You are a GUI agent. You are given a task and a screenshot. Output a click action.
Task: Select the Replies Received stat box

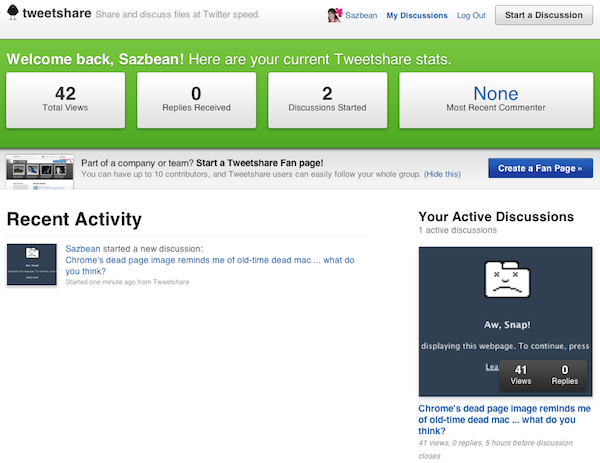196,101
